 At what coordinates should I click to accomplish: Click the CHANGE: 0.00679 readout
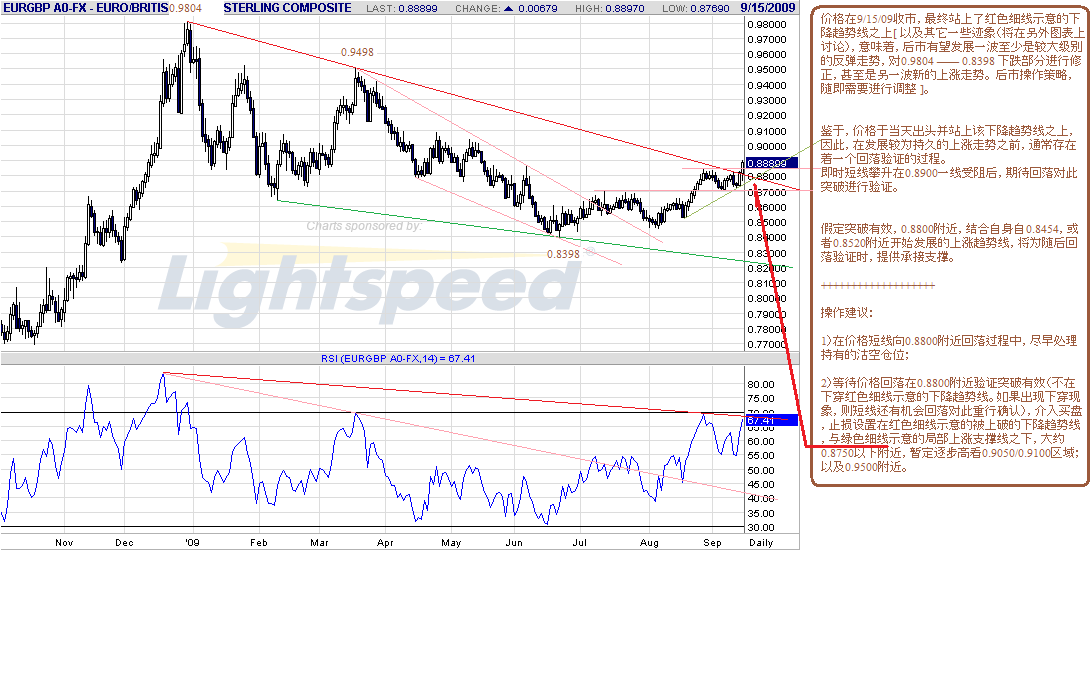506,9
